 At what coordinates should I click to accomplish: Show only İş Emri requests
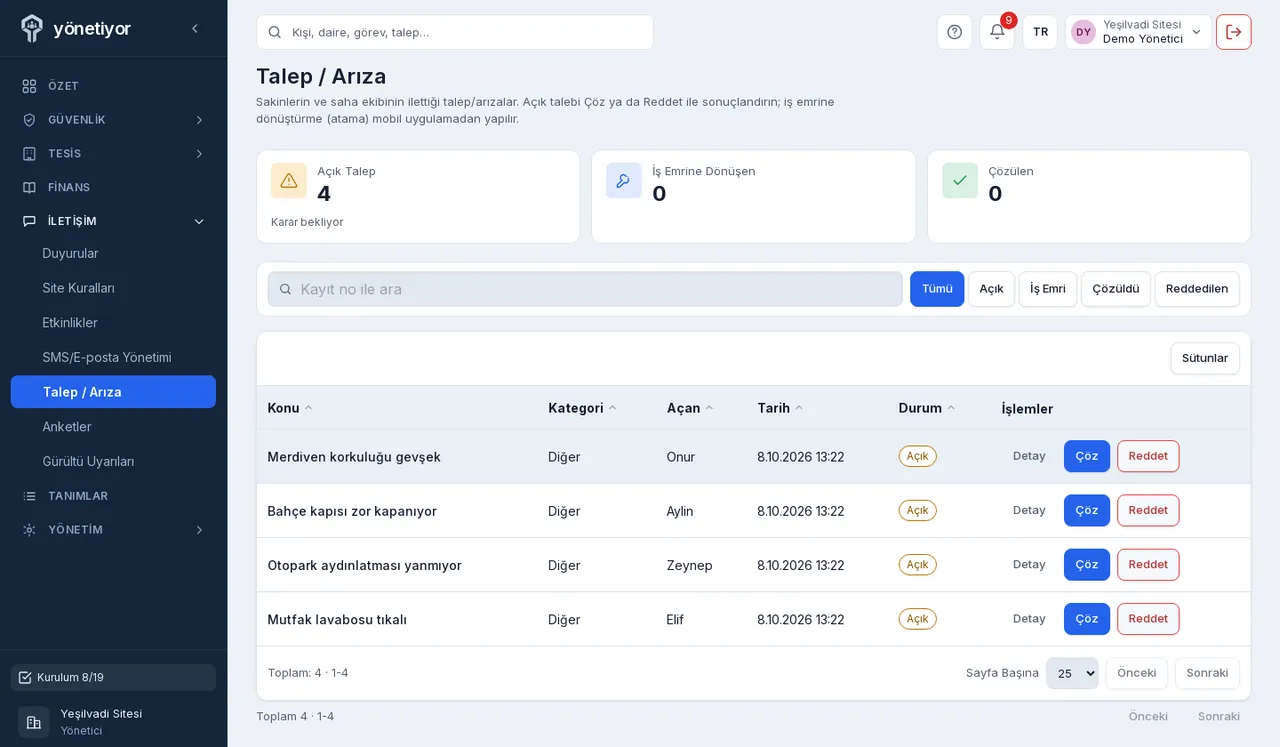tap(1048, 289)
